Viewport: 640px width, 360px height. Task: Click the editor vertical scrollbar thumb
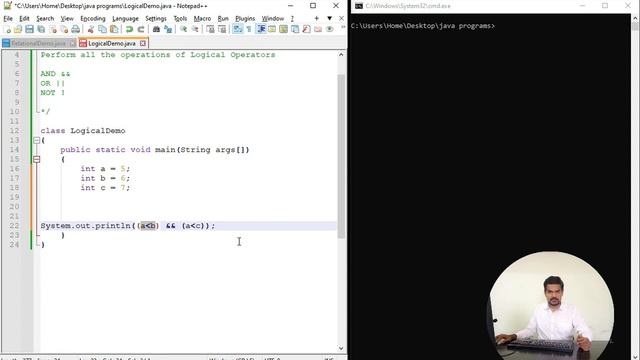click(x=341, y=156)
